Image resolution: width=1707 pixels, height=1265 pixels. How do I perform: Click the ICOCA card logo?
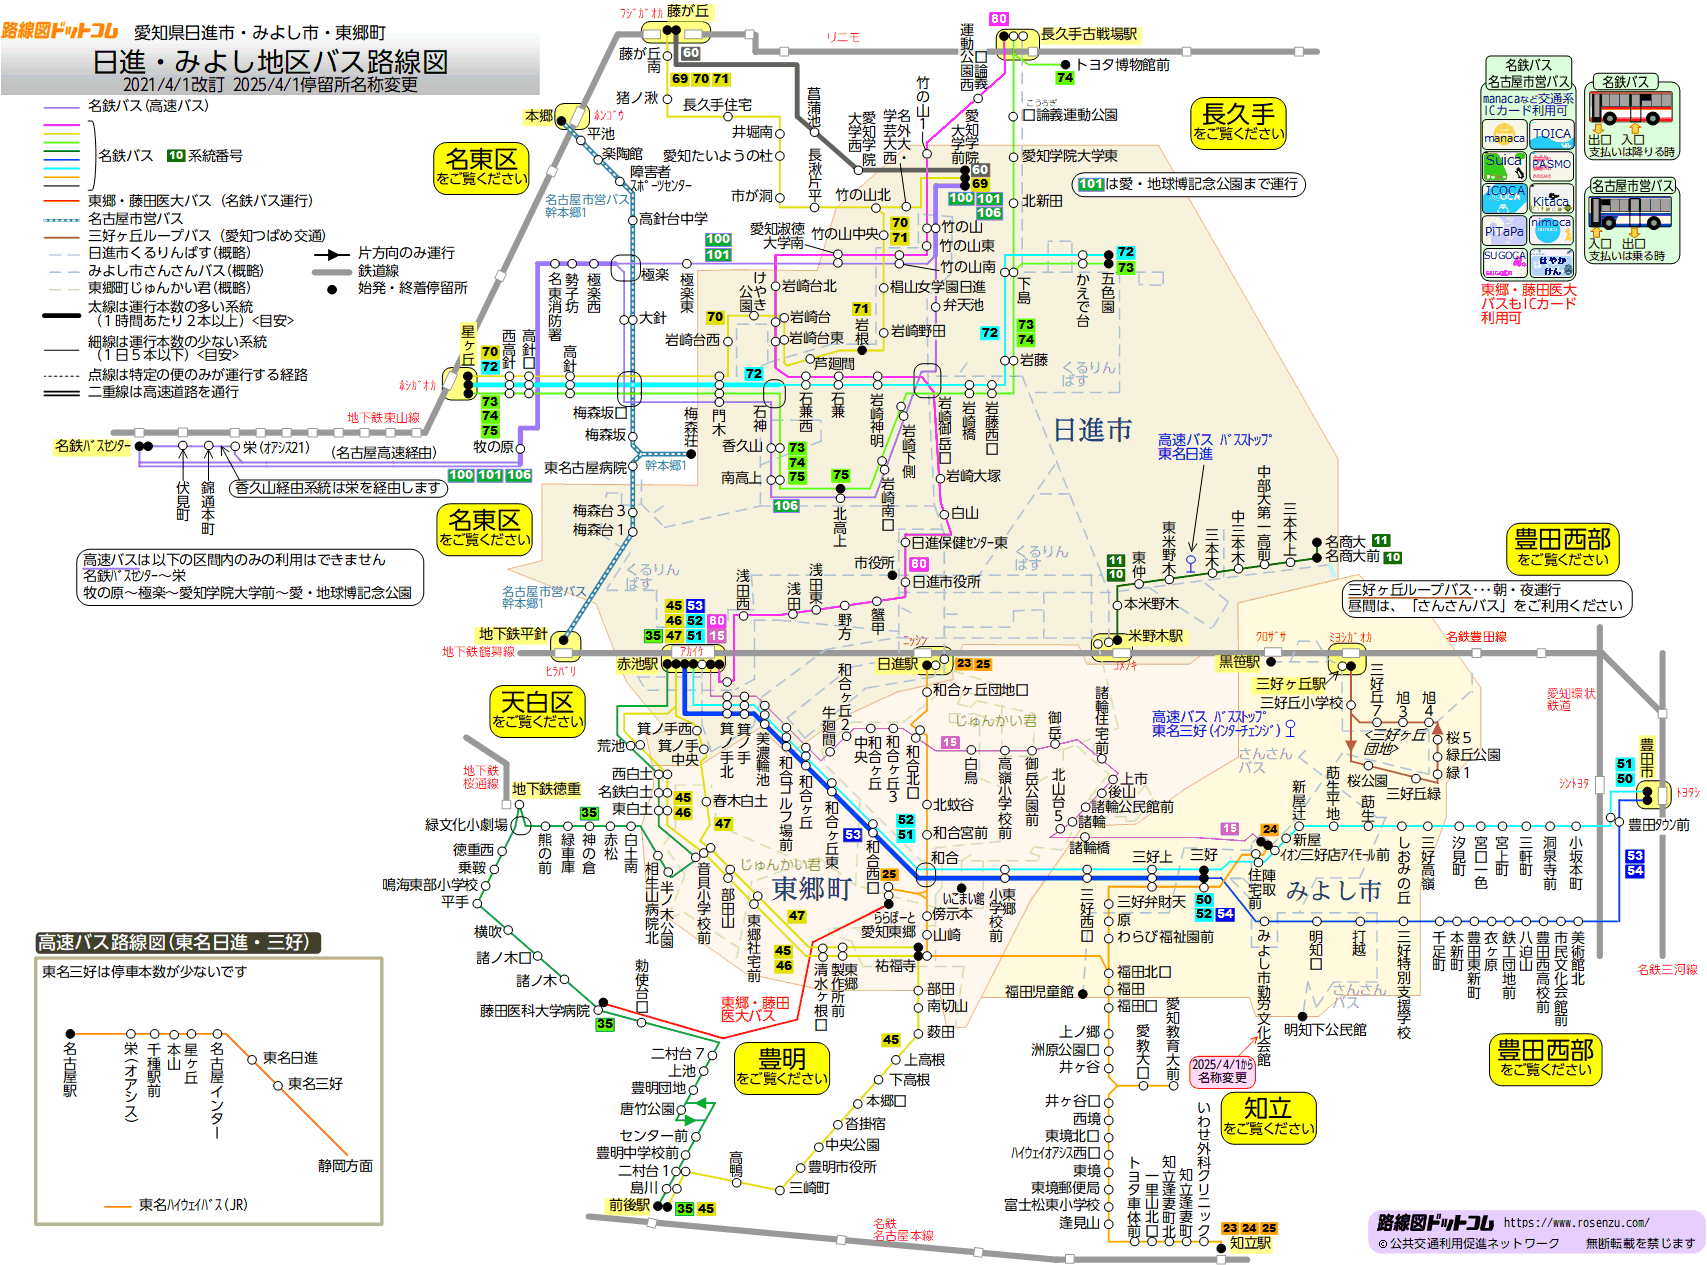(x=1504, y=198)
